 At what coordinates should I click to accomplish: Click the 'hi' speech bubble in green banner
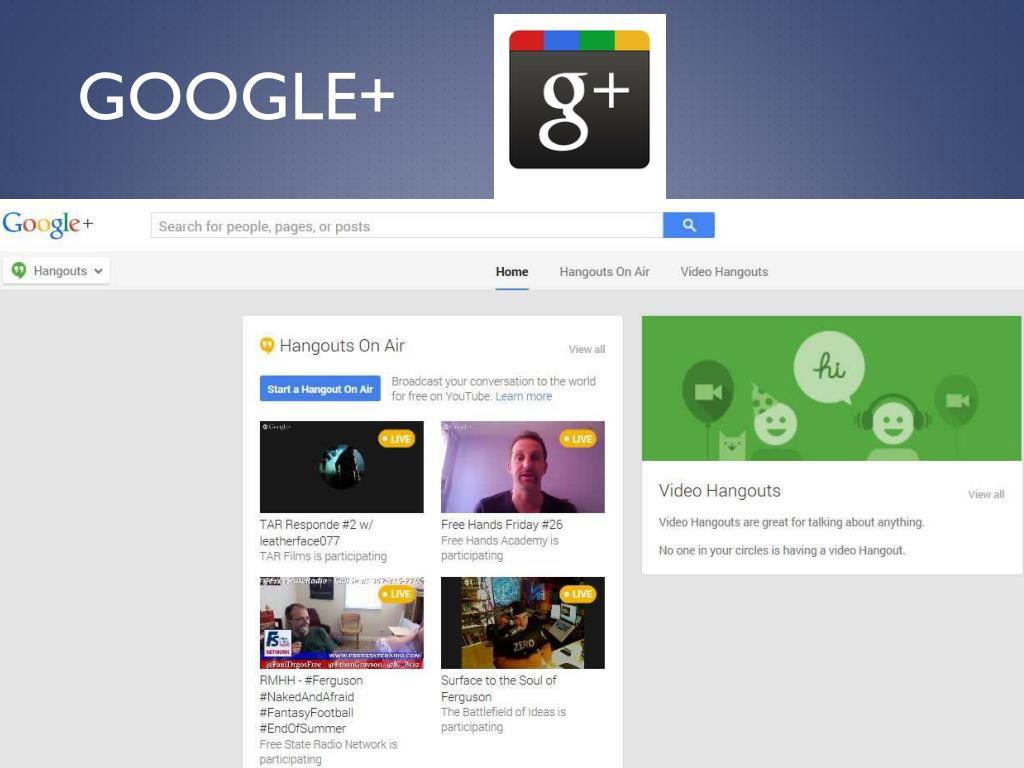[829, 367]
